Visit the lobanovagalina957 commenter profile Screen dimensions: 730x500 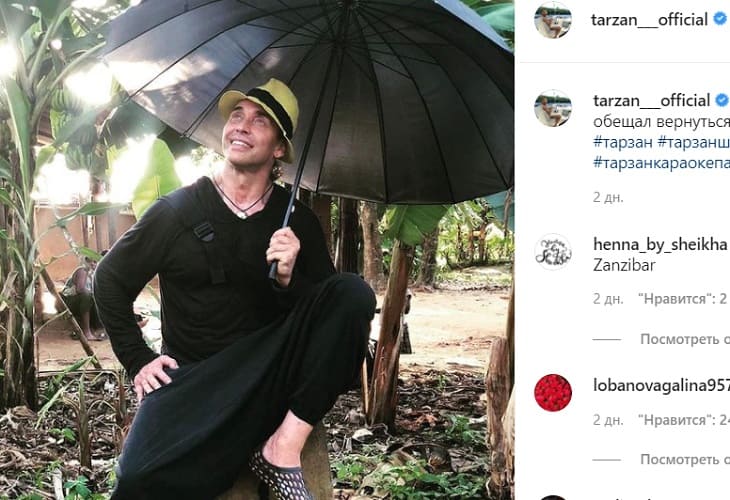(661, 385)
